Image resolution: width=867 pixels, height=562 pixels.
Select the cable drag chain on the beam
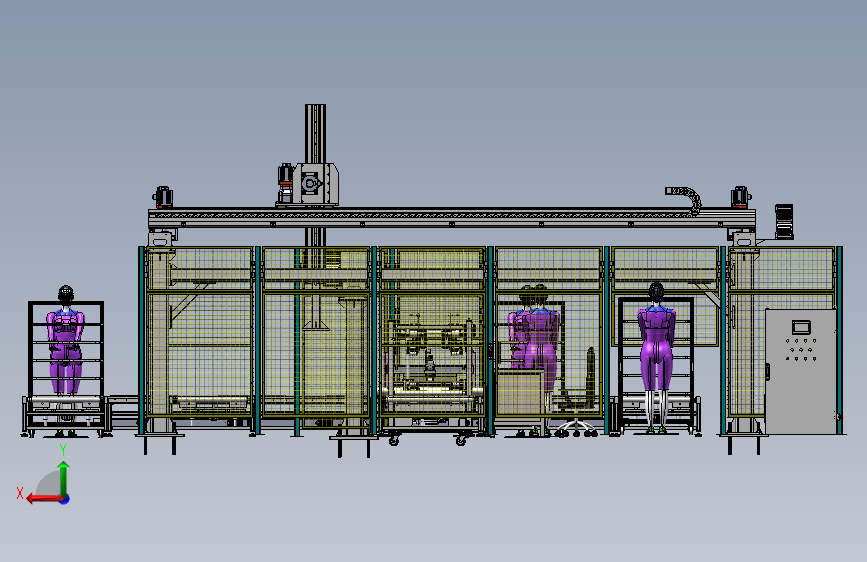(x=685, y=200)
